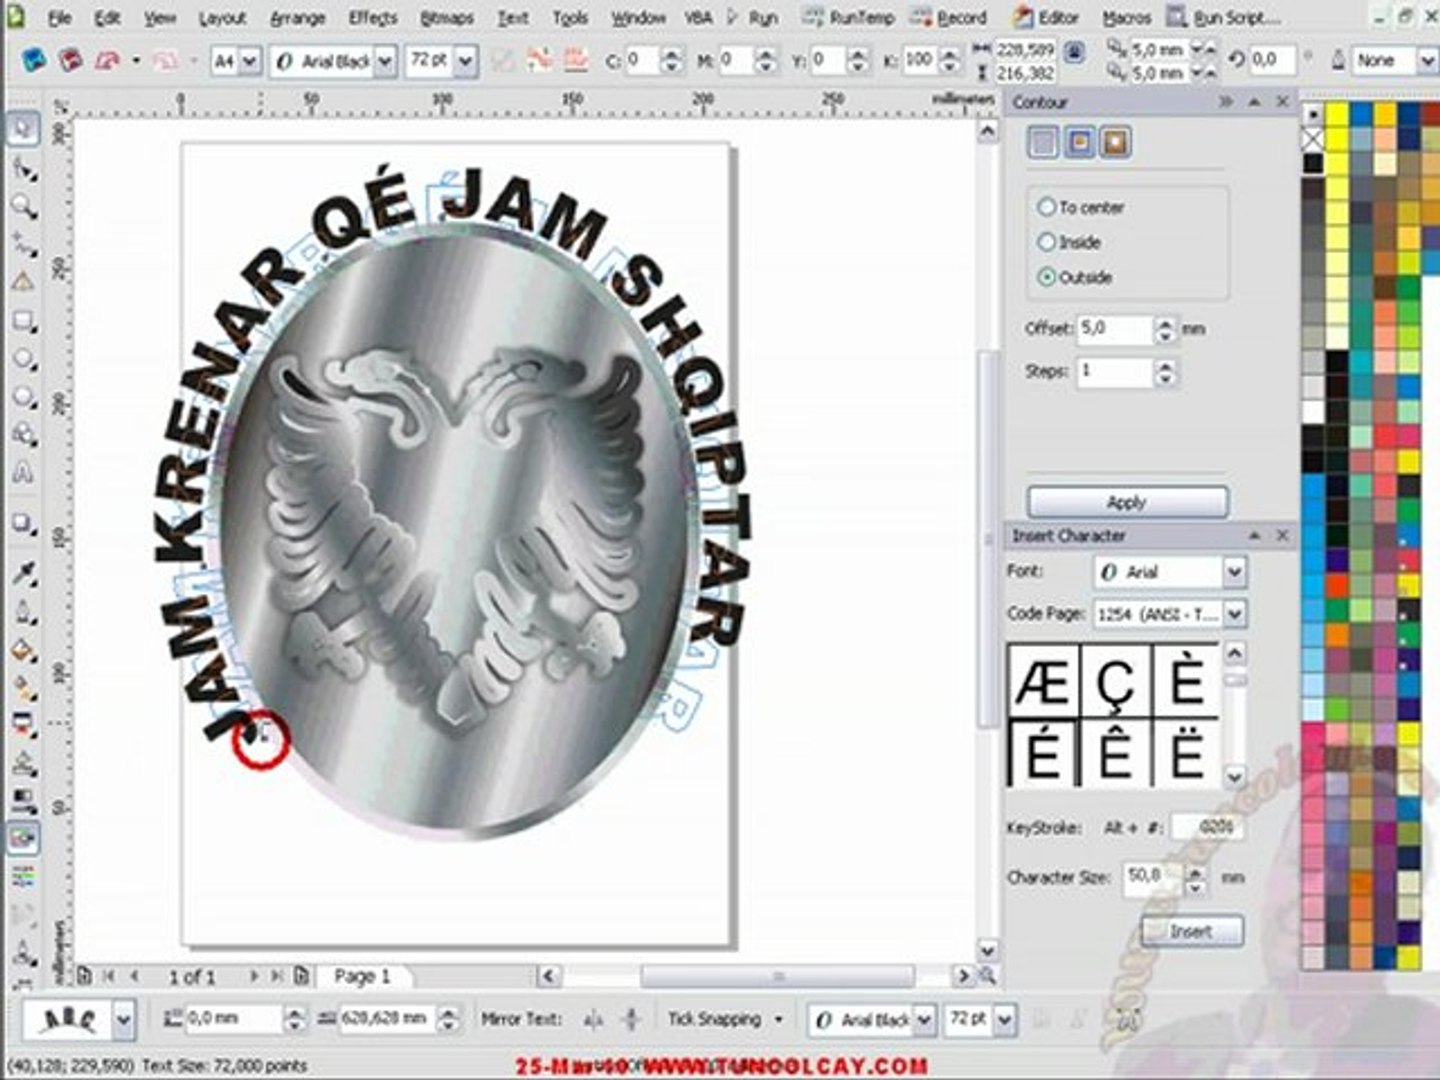Select the Freehand tool in the toolbox
Screen dimensions: 1440x1080
[23, 245]
